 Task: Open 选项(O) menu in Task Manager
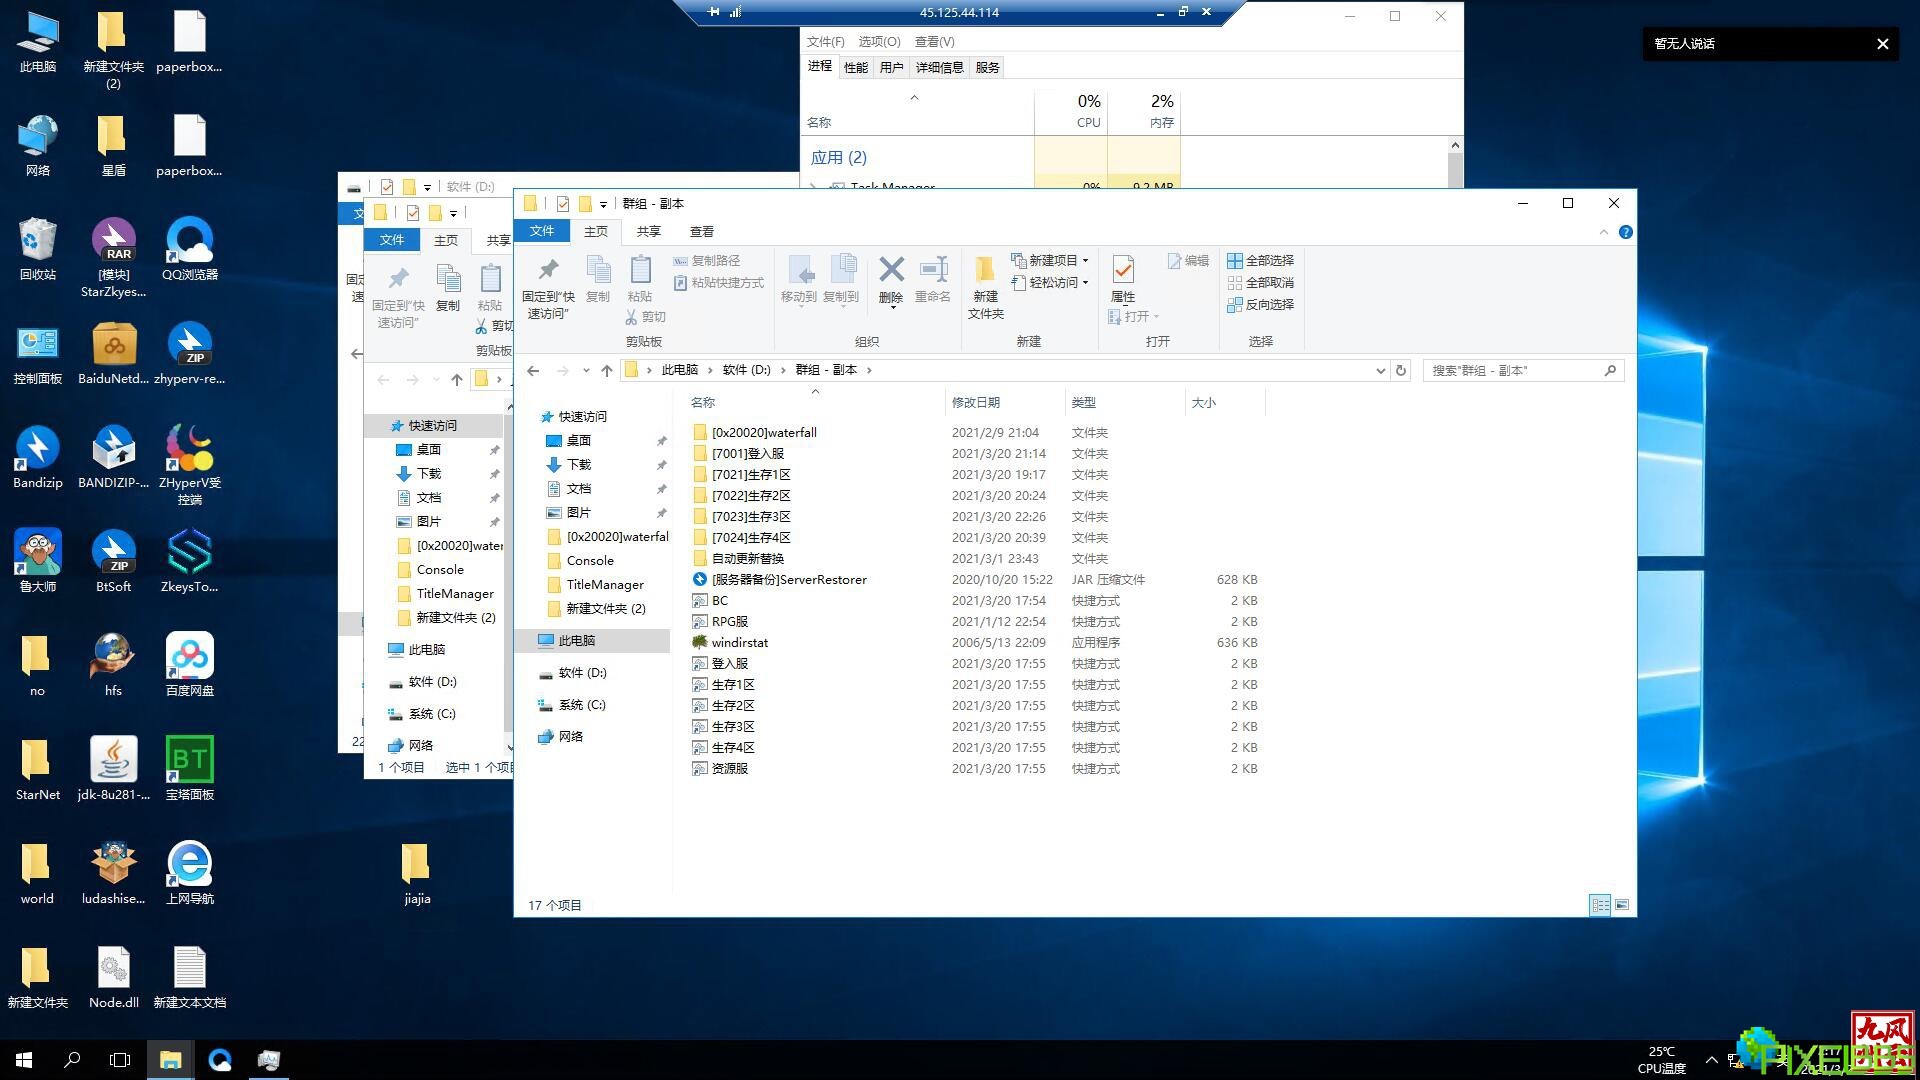(x=879, y=42)
